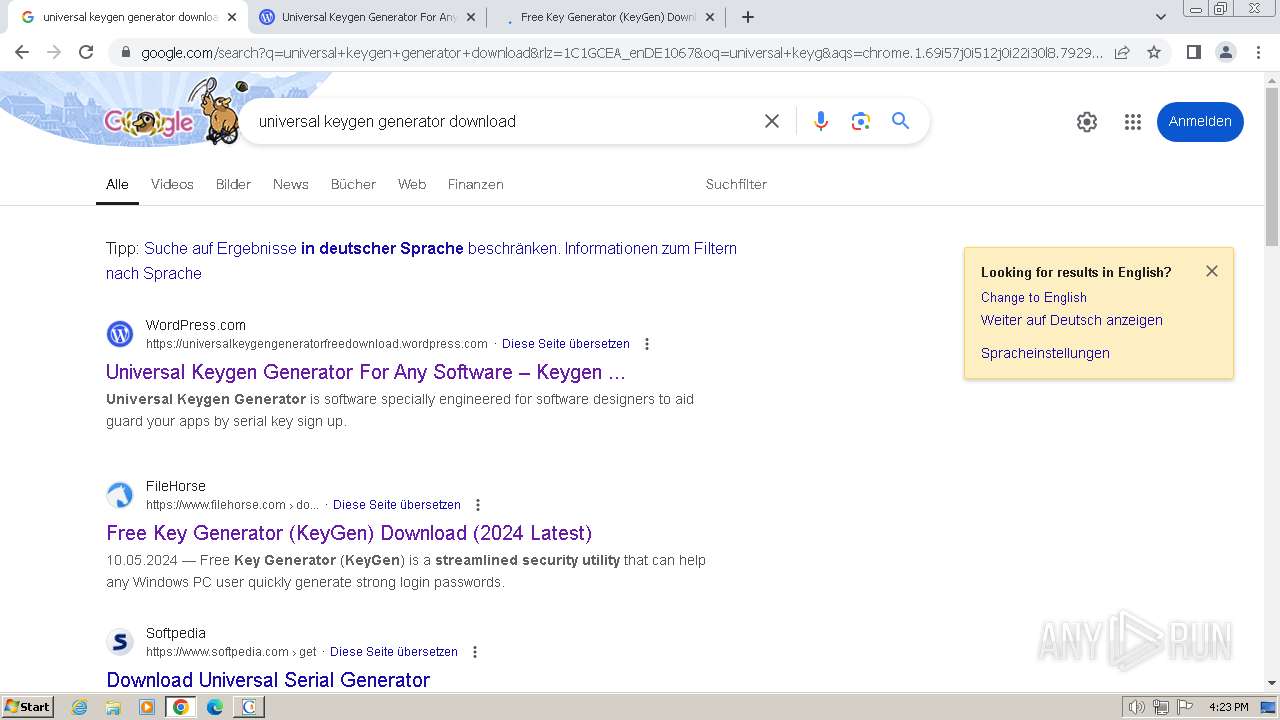Click the WordPress site favicon
1280x720 pixels.
120,334
